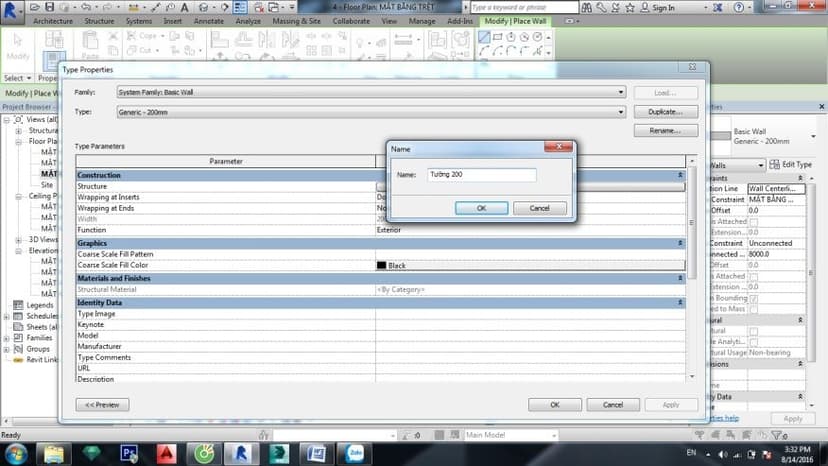Click OK in the Name dialog
Screen dimensions: 828x466
click(x=481, y=208)
